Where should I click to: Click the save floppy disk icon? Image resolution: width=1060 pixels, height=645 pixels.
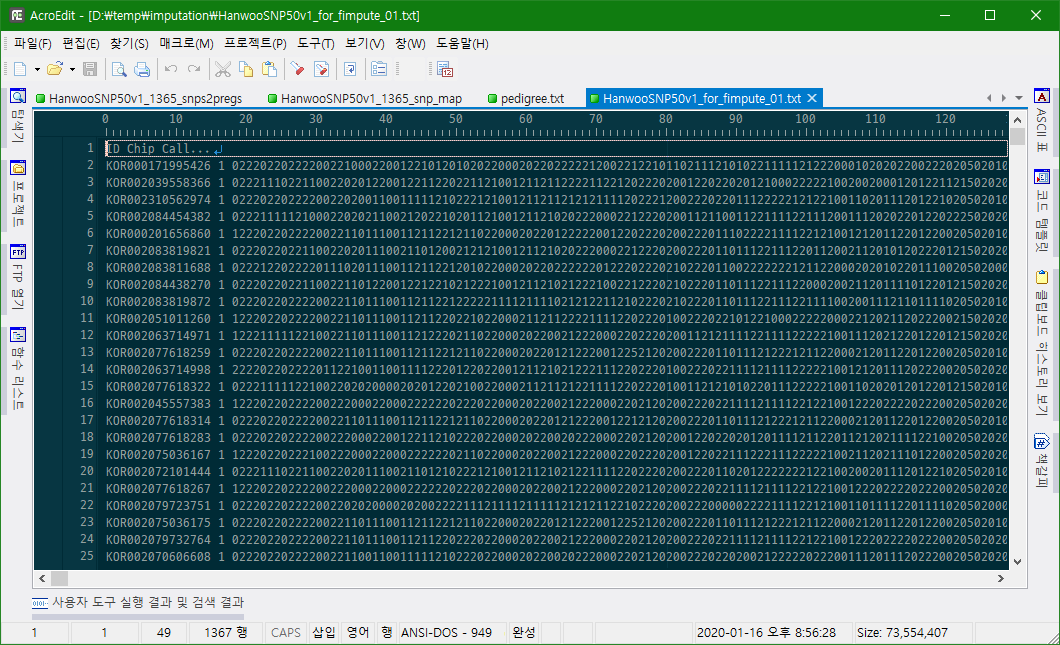click(x=90, y=69)
